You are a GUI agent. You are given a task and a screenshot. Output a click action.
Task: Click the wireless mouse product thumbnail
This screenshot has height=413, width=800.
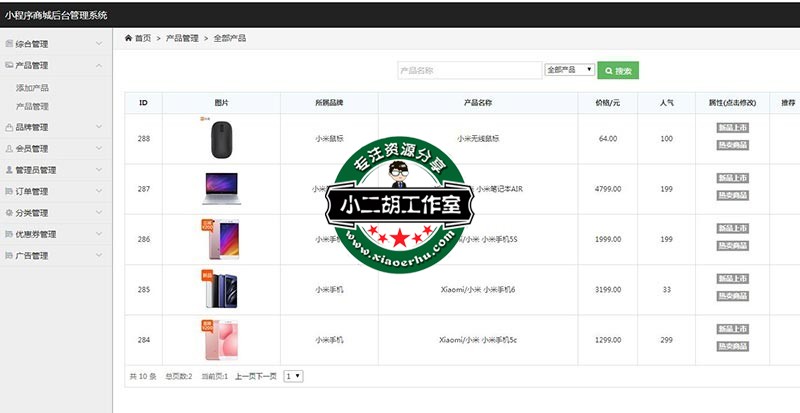click(x=221, y=139)
